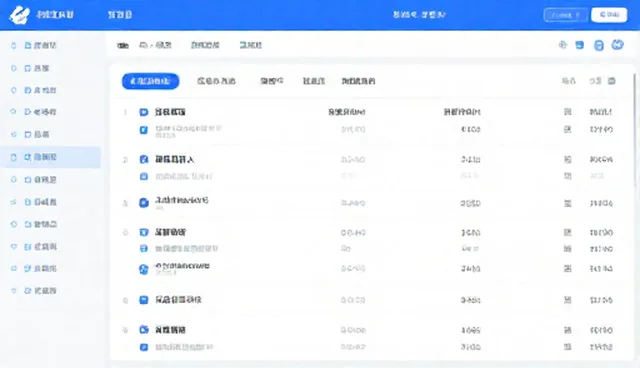This screenshot has width=640, height=368.
Task: Switch to the fourth tab in the tab row
Action: (313, 81)
